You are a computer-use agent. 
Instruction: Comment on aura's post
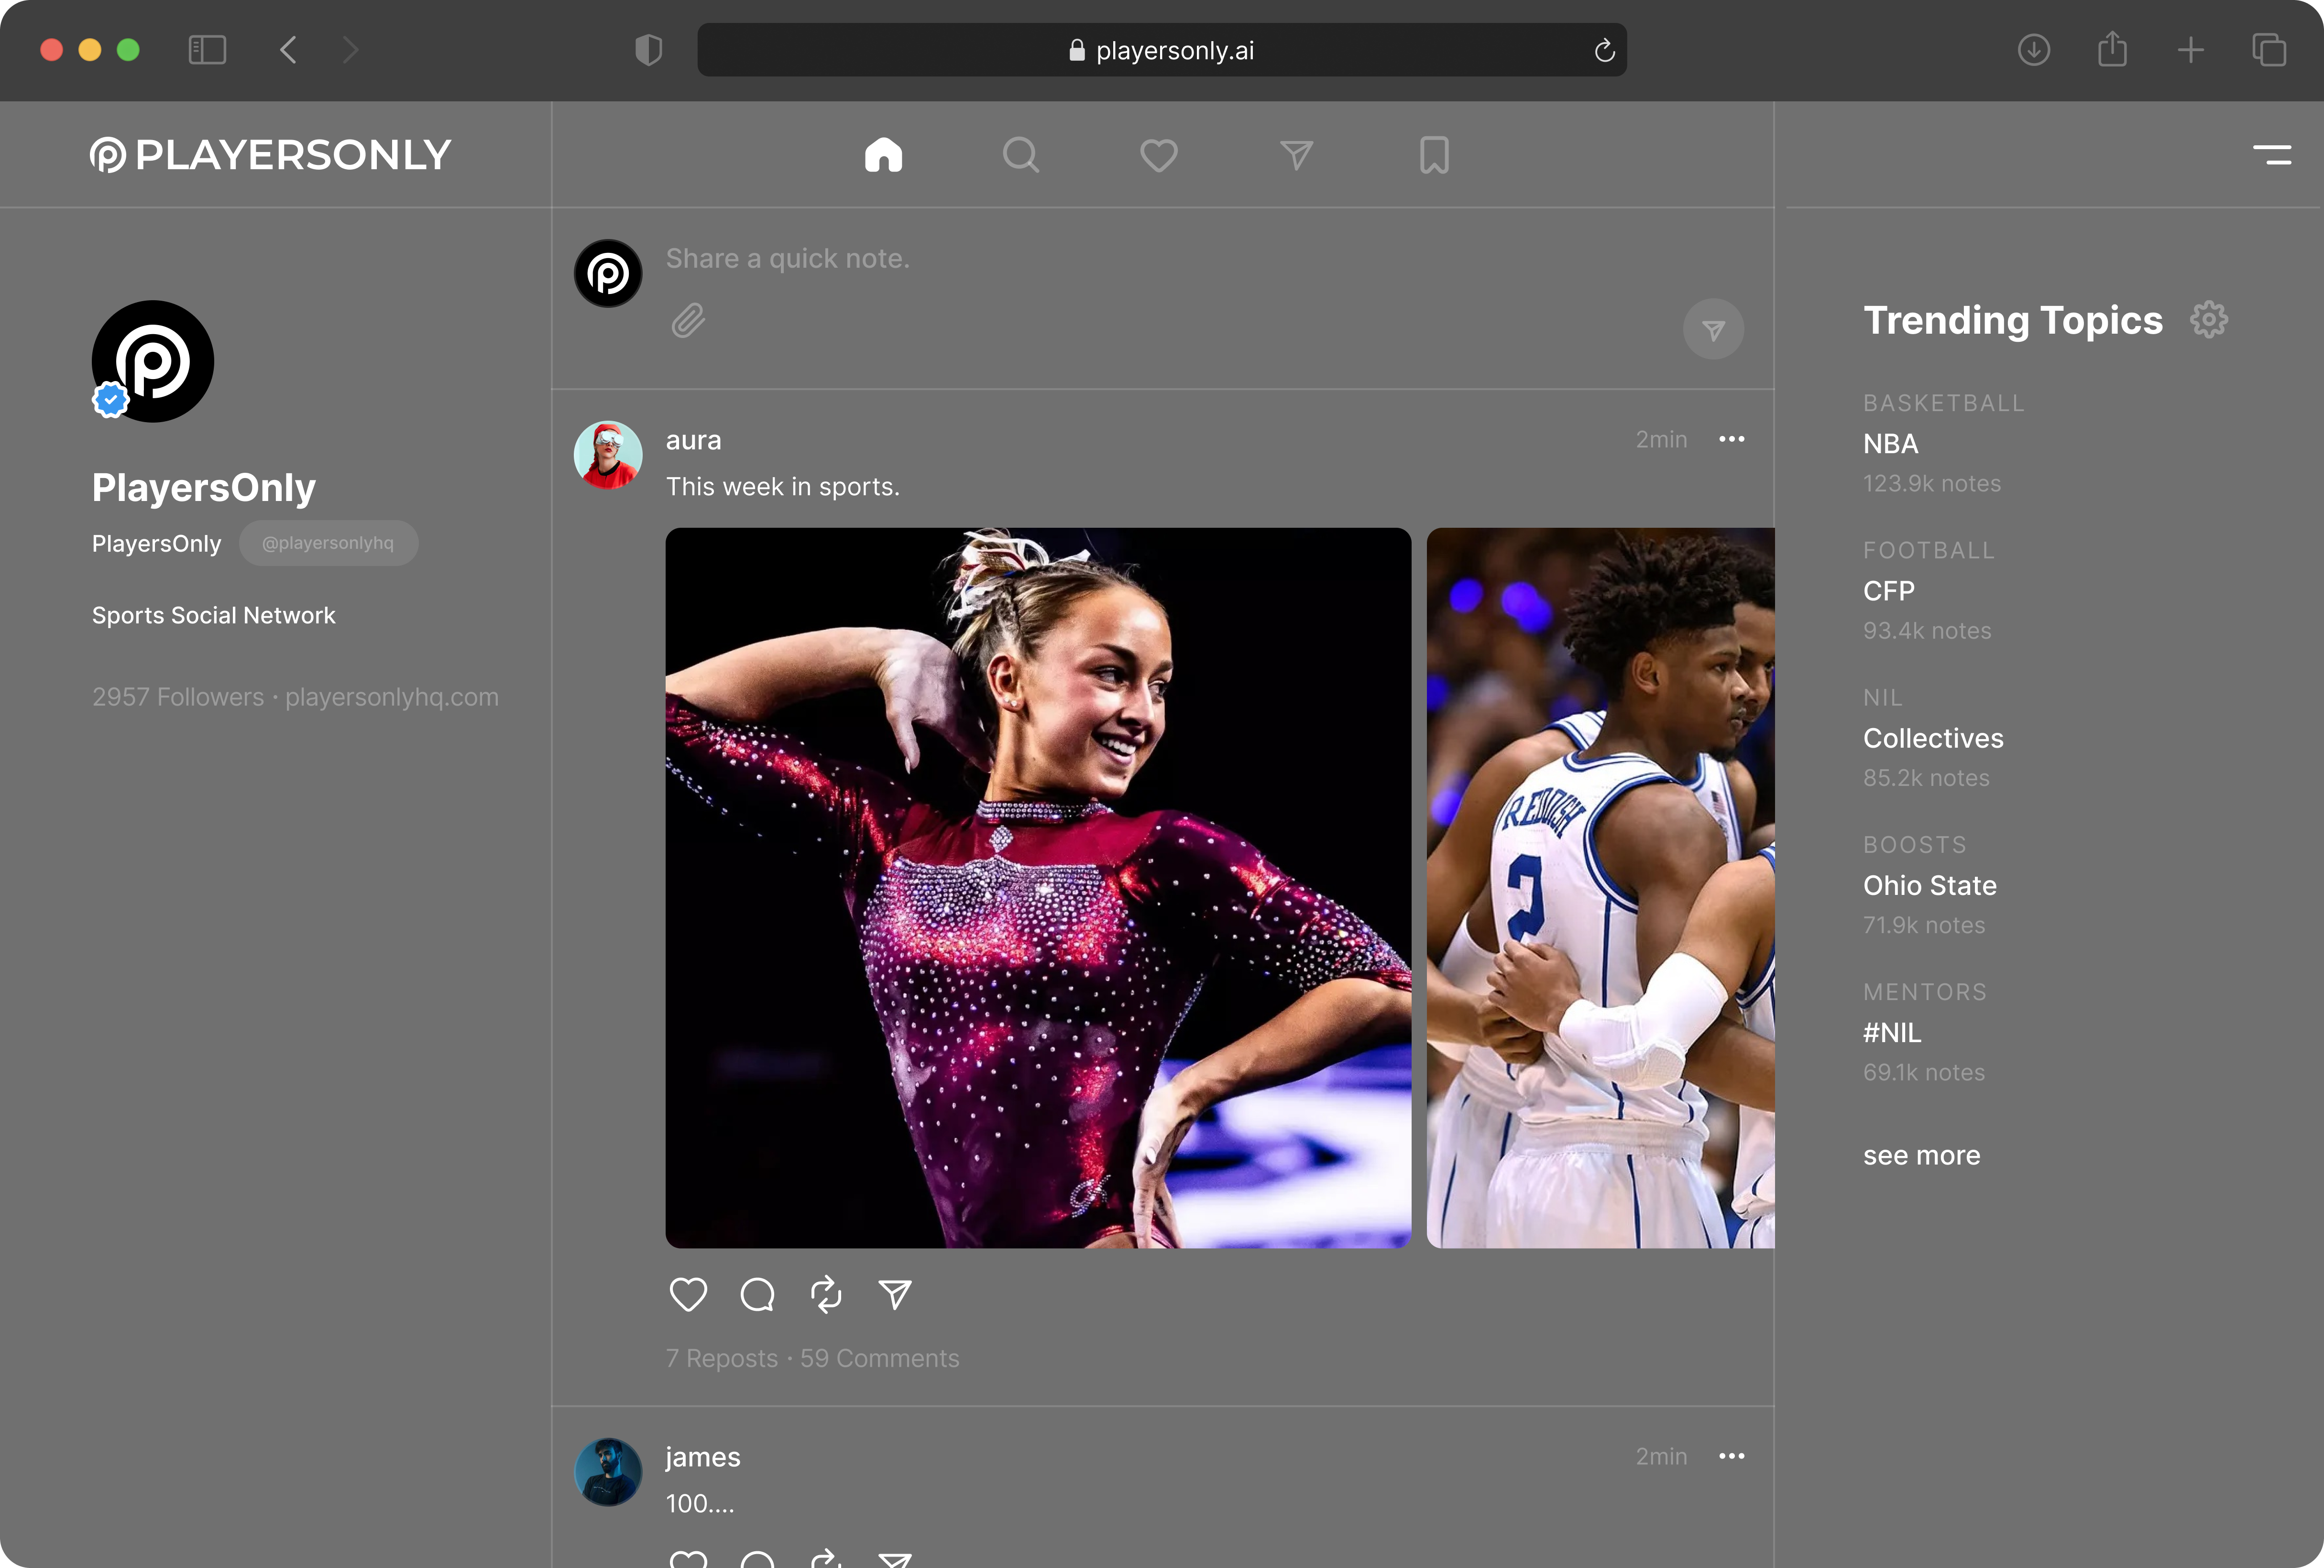point(757,1294)
